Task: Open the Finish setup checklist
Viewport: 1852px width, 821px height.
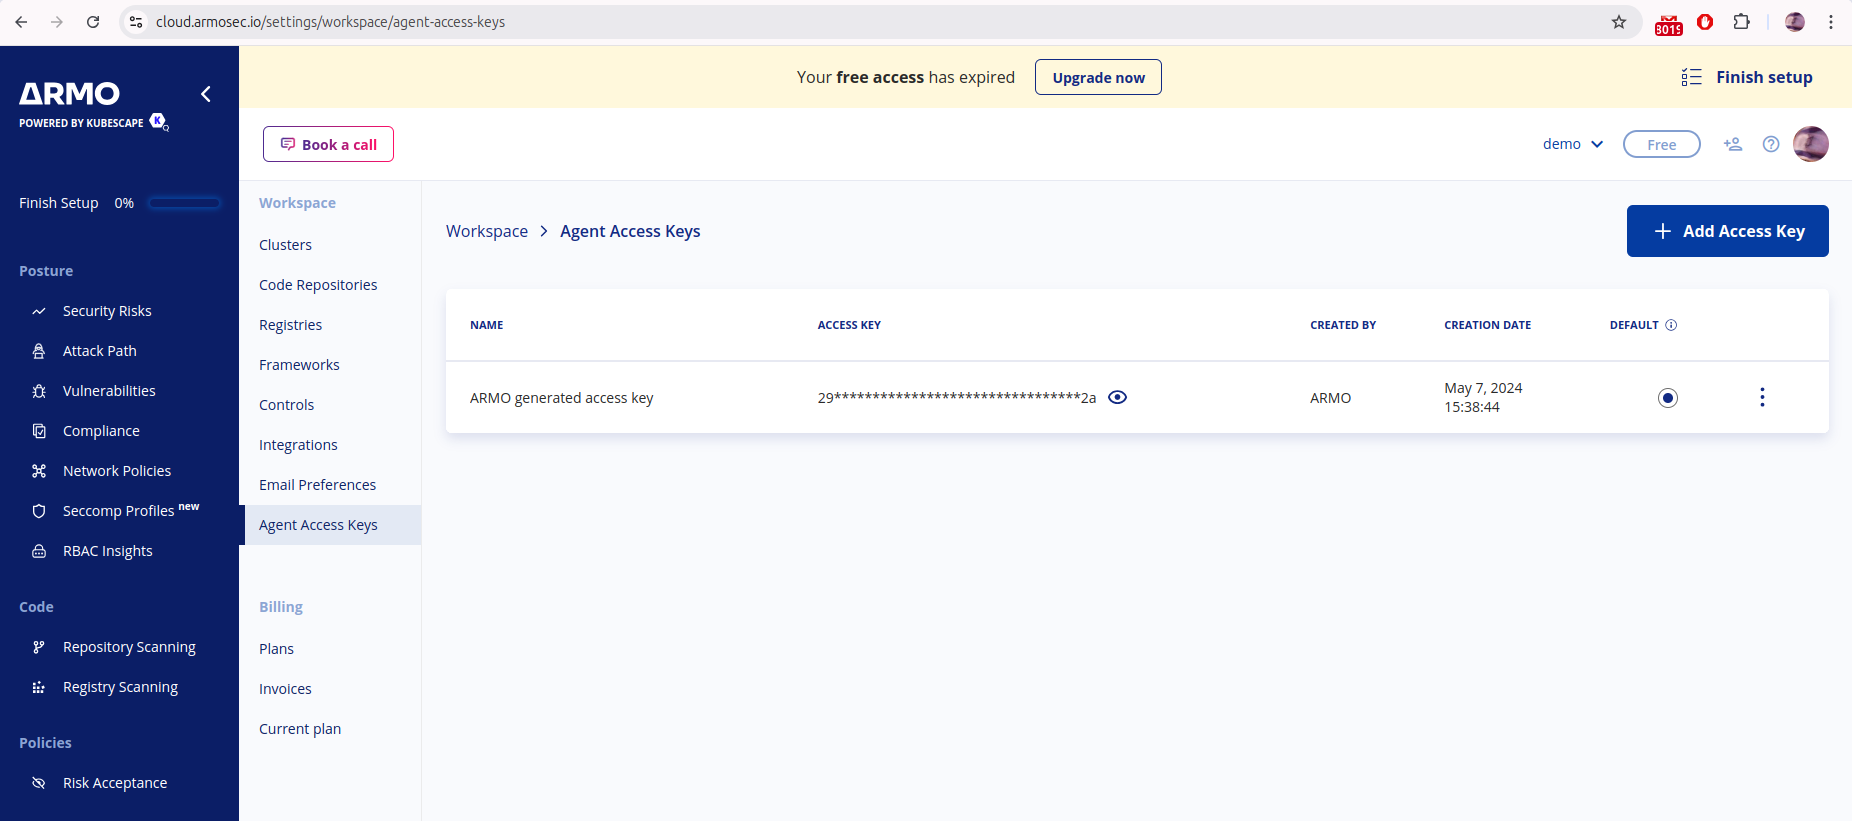Action: (x=1747, y=77)
